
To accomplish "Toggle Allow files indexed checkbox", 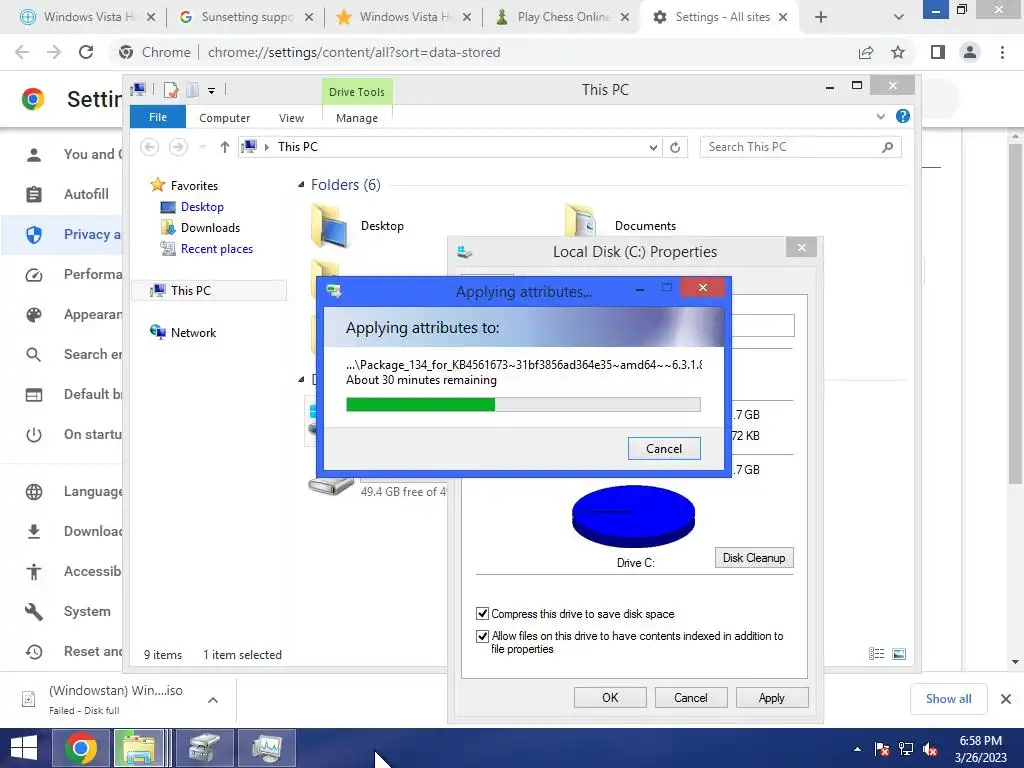I will [482, 635].
